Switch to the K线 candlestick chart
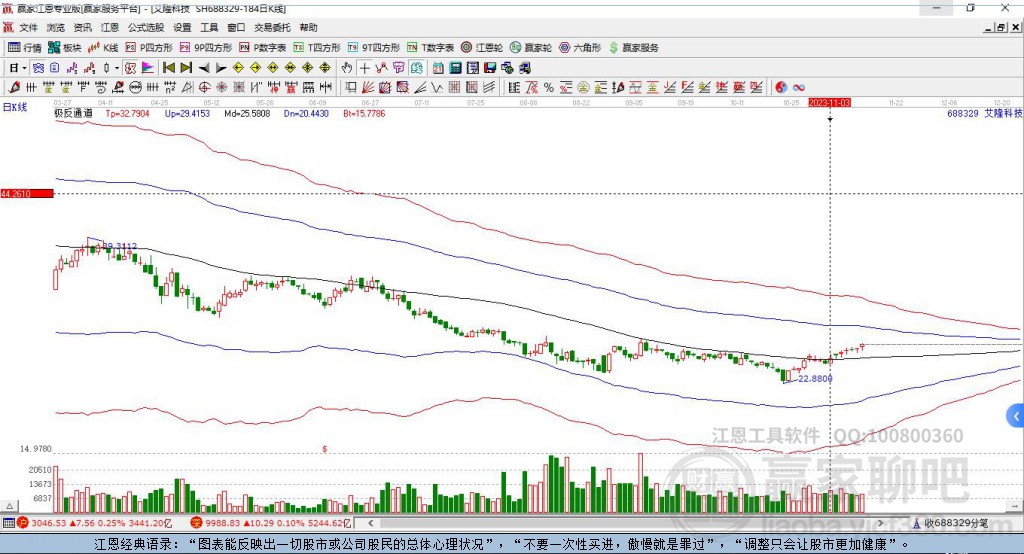The width and height of the screenshot is (1024, 554). [x=103, y=48]
